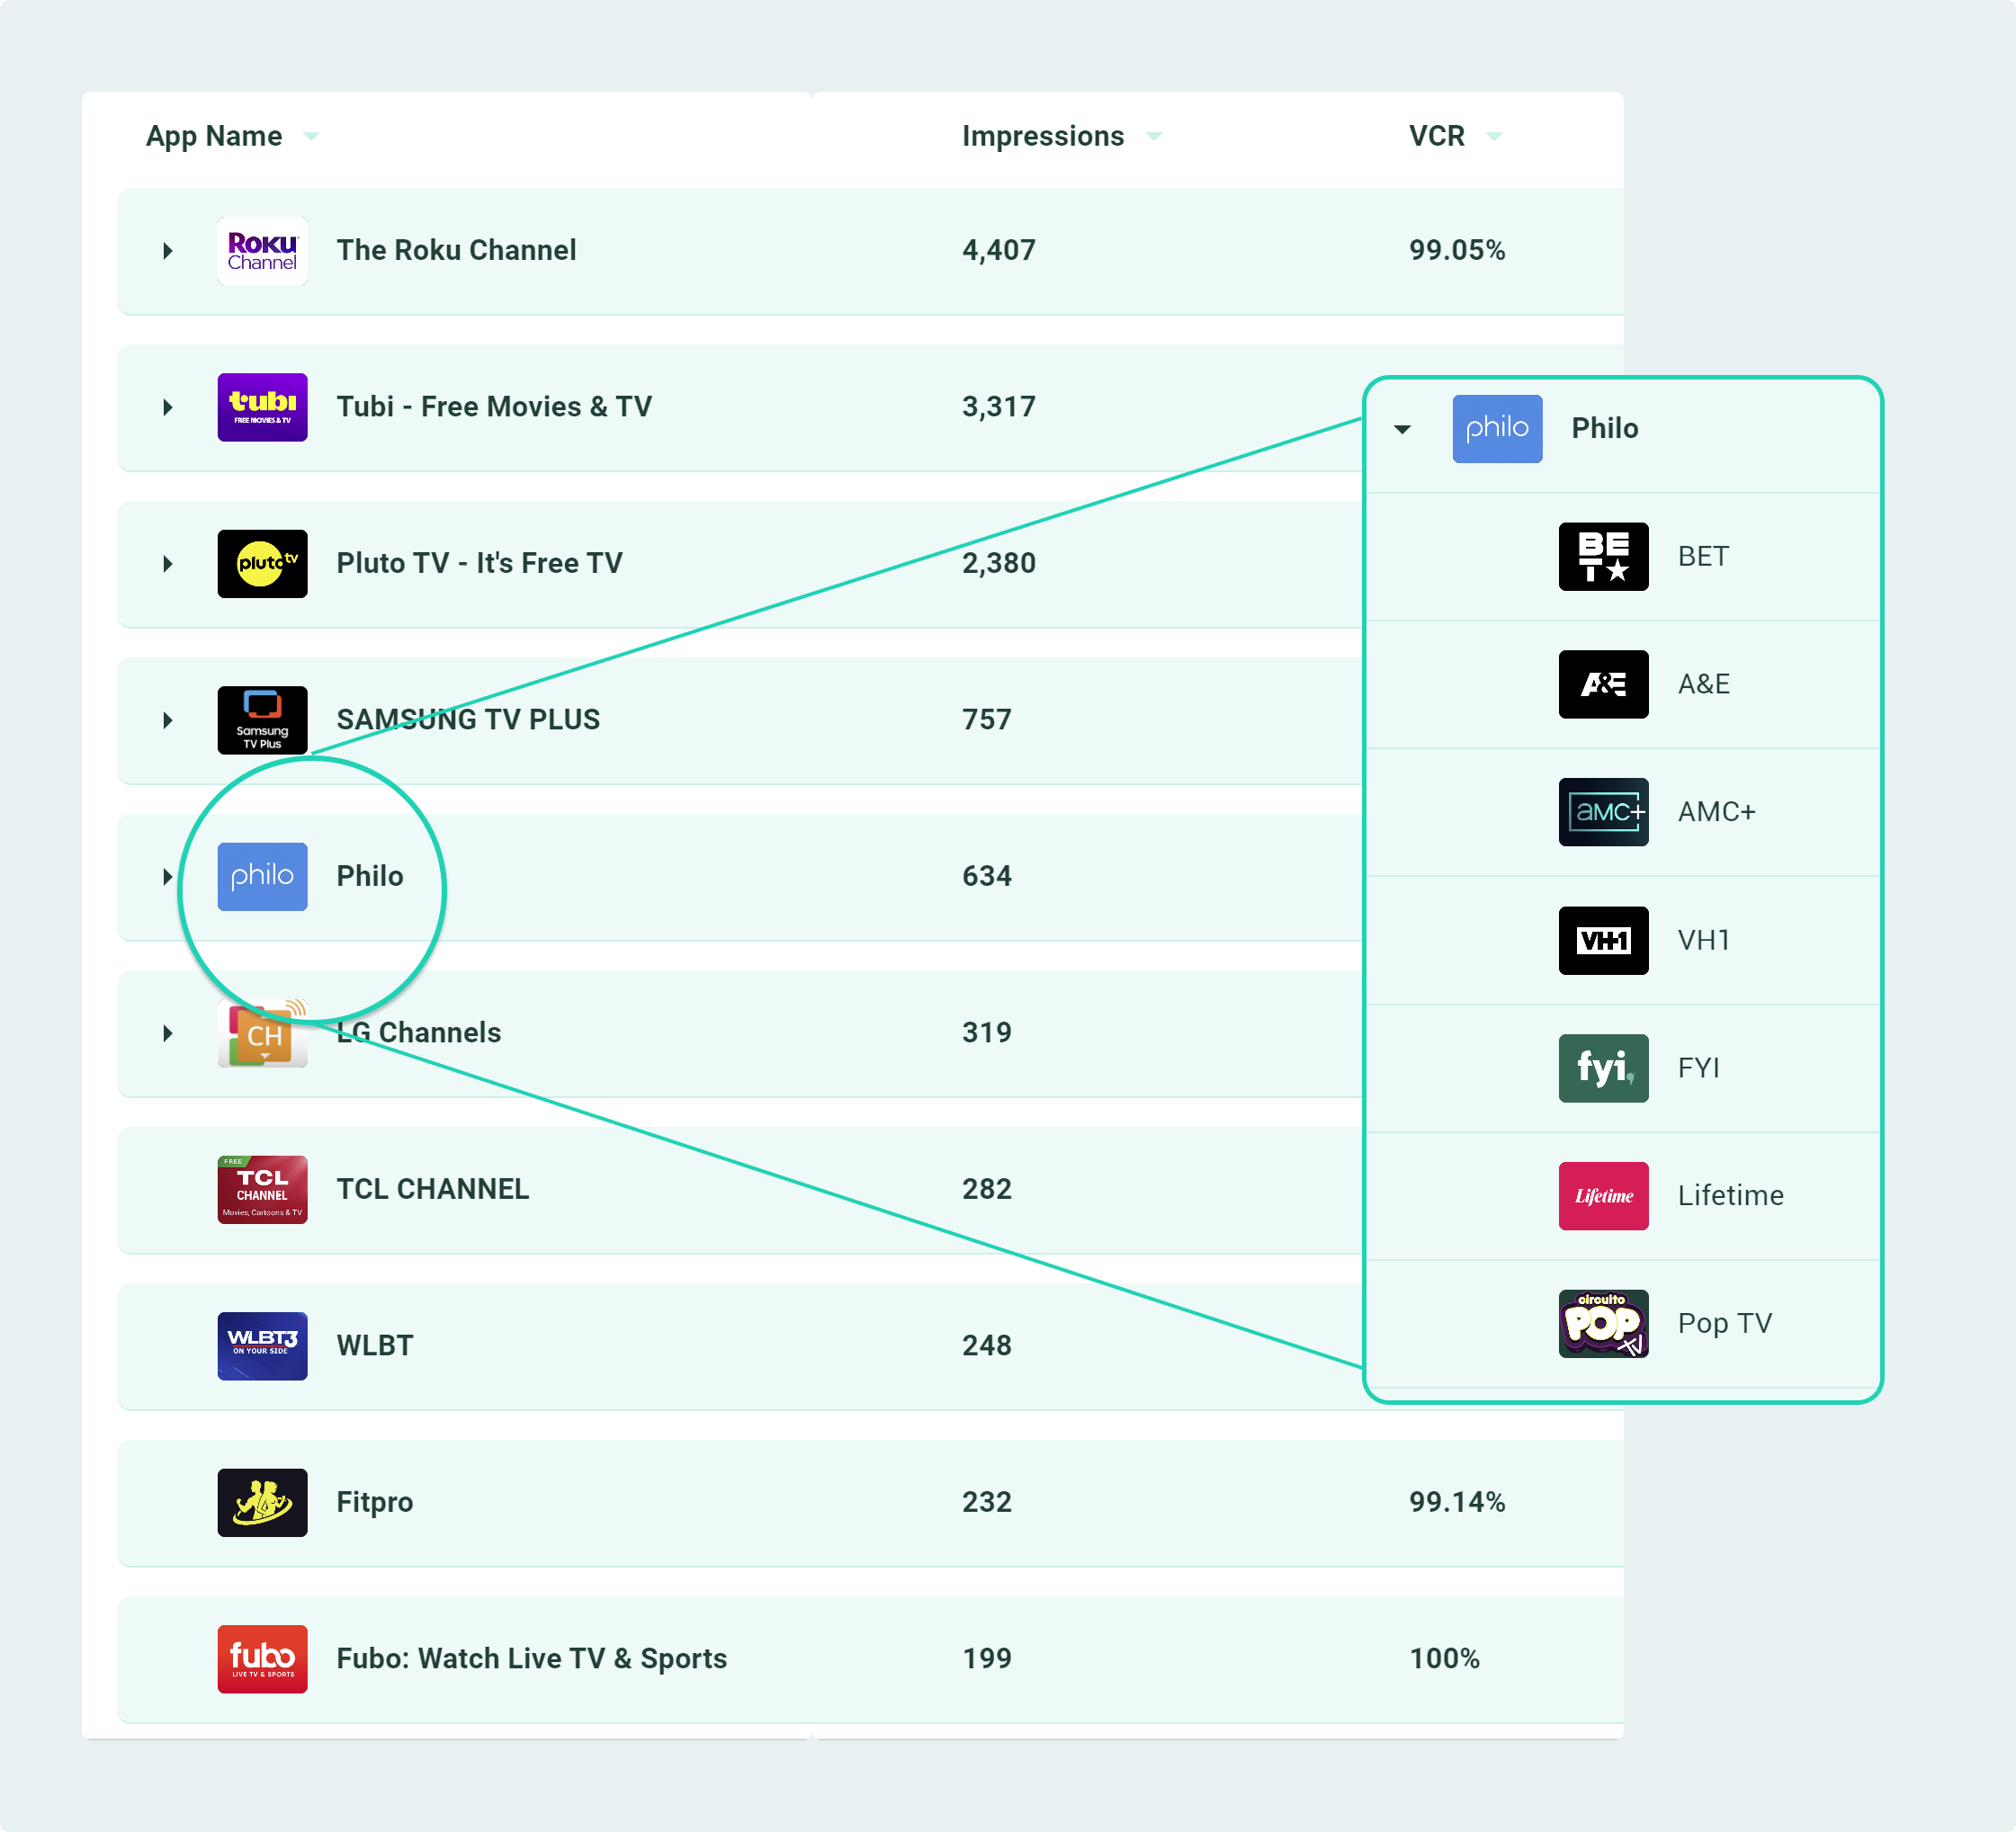The height and width of the screenshot is (1832, 2016).
Task: Expand the Philo table row arrow
Action: pyautogui.click(x=168, y=877)
